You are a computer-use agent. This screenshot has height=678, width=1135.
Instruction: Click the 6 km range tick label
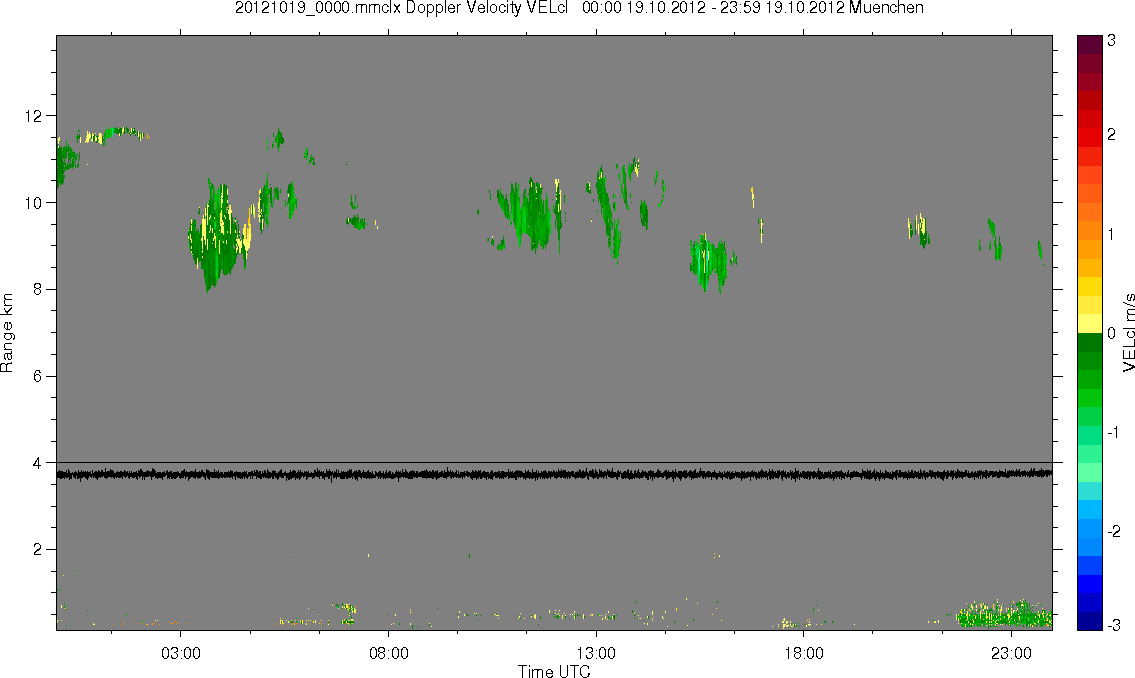[38, 376]
